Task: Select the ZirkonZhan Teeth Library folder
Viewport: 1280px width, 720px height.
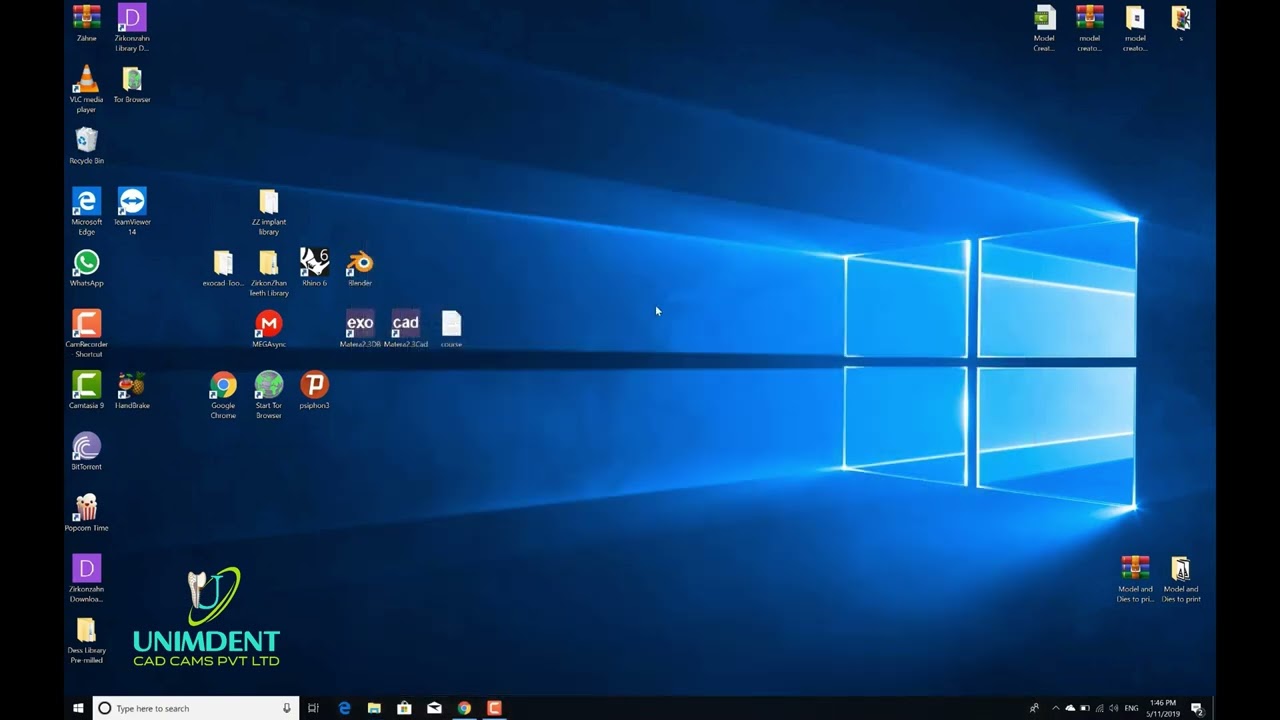Action: tap(268, 273)
